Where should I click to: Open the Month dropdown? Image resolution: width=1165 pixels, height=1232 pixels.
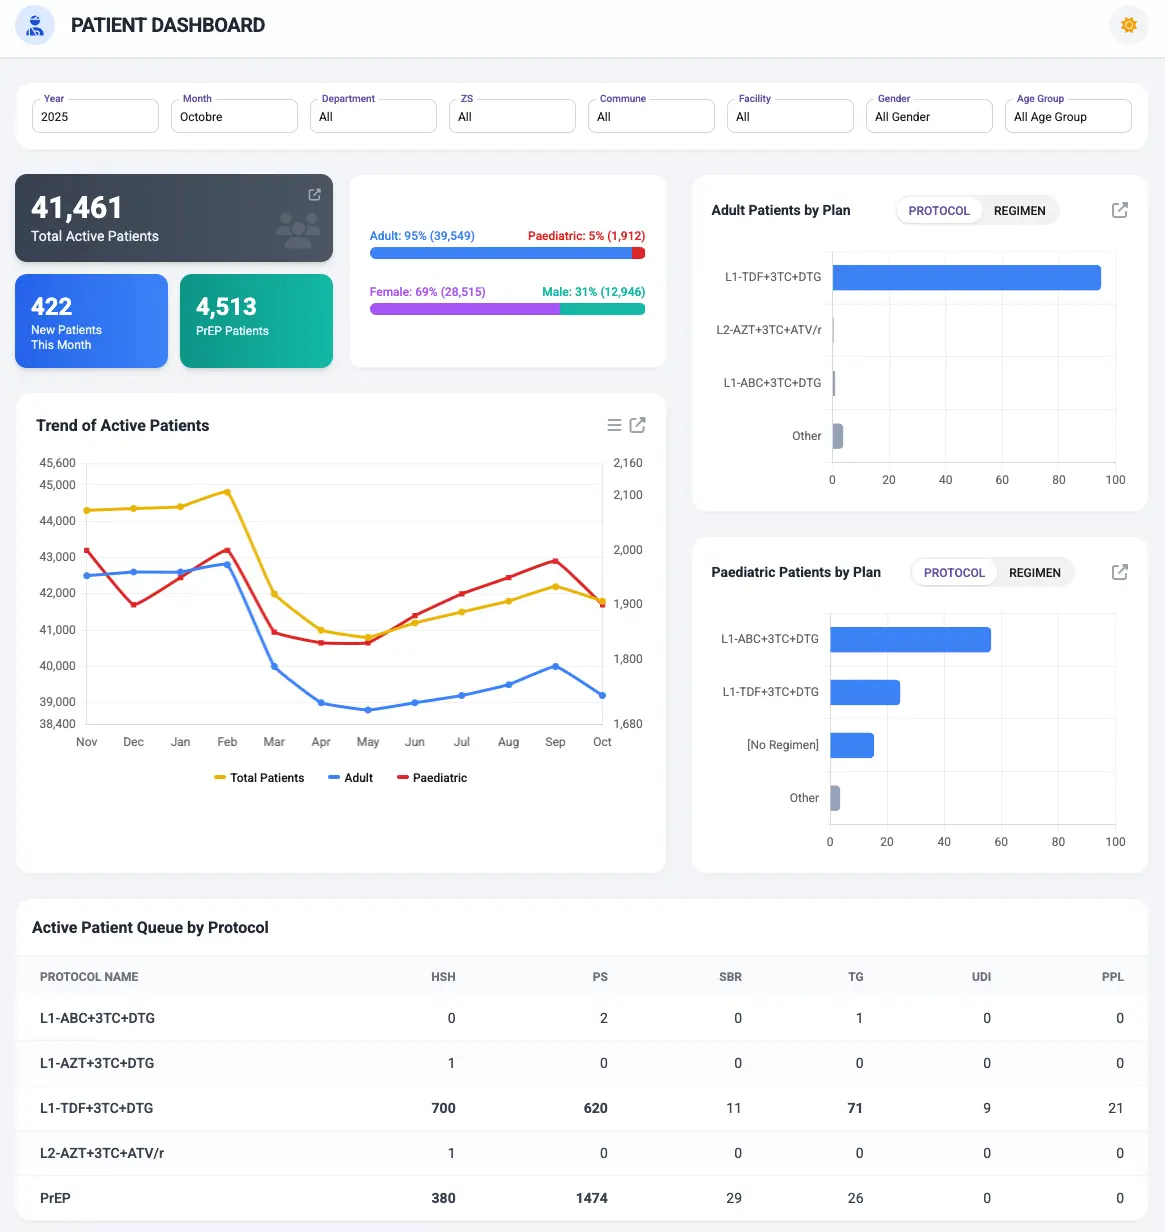234,116
